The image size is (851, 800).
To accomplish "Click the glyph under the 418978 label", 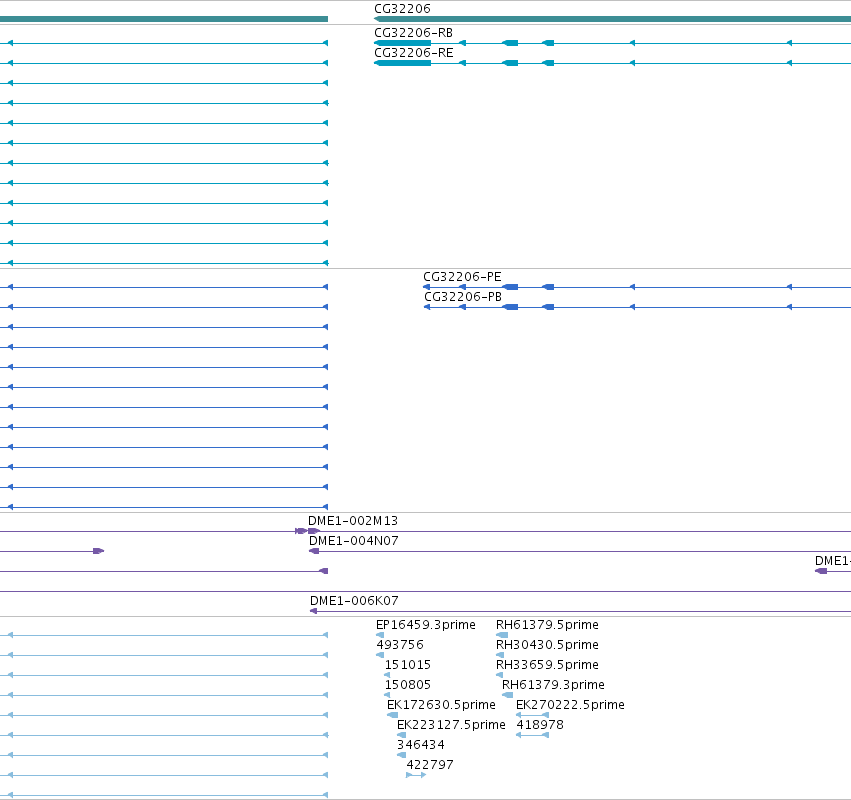I will [x=532, y=735].
